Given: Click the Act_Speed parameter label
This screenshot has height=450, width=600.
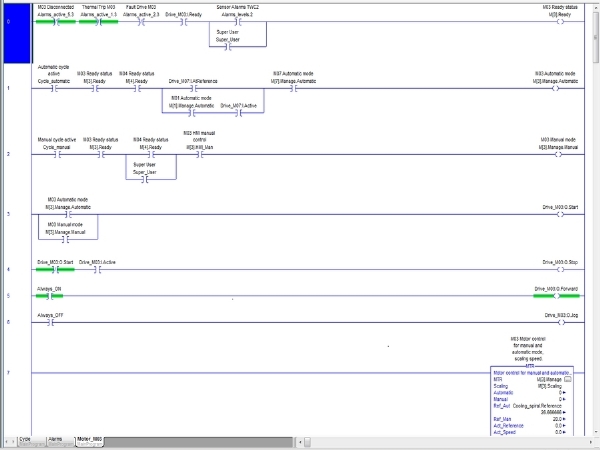Looking at the screenshot, I should point(504,432).
